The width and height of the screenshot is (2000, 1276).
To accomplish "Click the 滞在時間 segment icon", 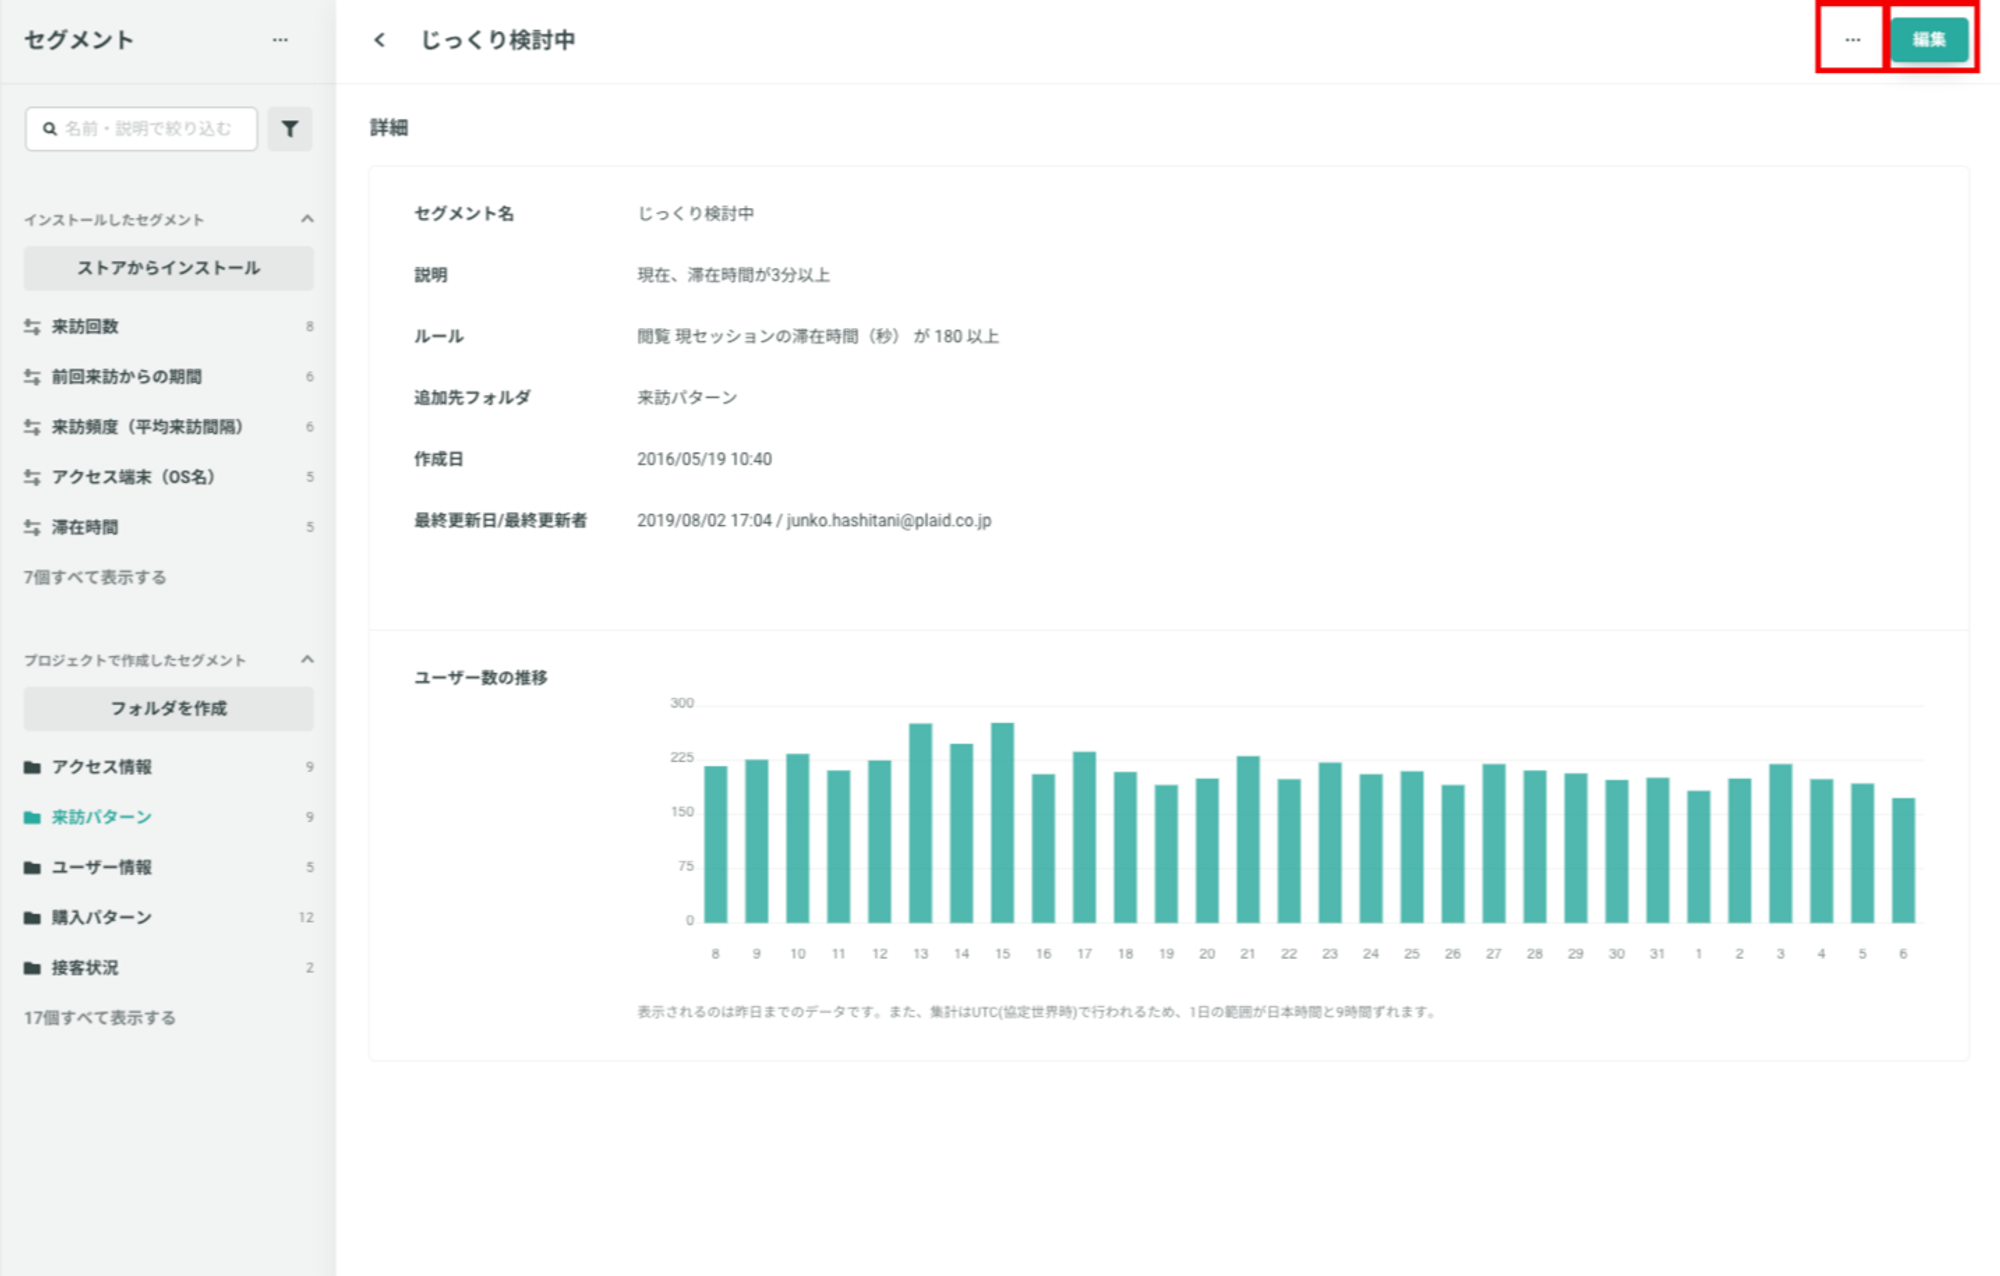I will (x=32, y=527).
